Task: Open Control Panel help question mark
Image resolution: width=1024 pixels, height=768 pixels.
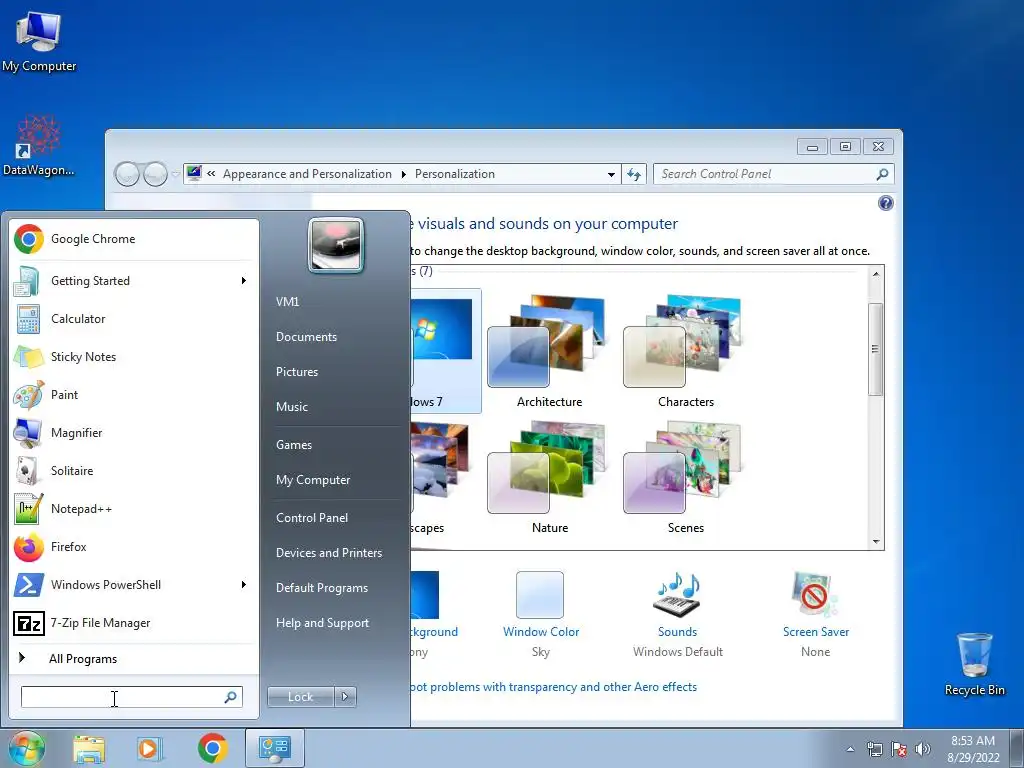Action: [886, 203]
